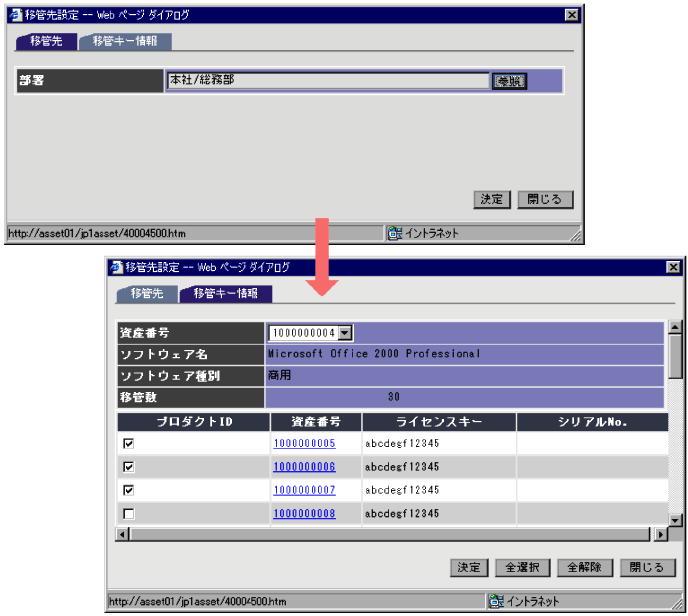Click the intranet zone icon in upper status bar
The height and width of the screenshot is (616, 688).
(395, 233)
